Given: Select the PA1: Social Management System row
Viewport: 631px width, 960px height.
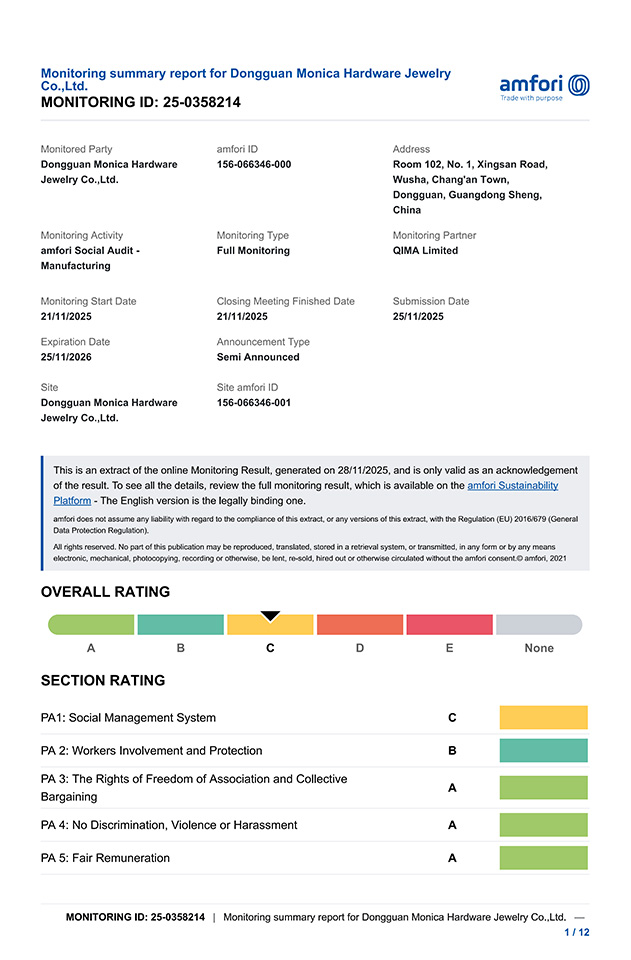Looking at the screenshot, I should click(x=128, y=718).
